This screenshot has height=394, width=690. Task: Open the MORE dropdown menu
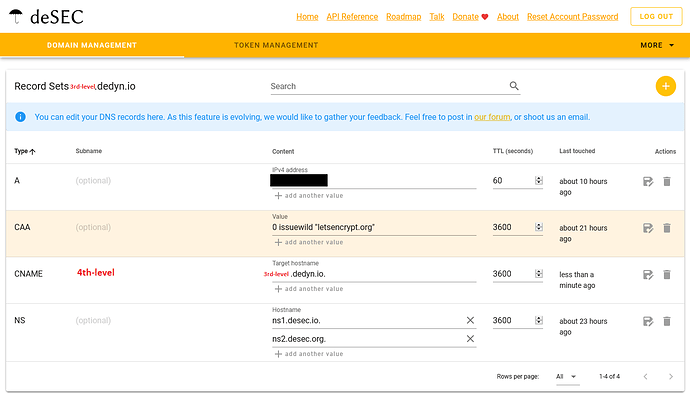[657, 45]
